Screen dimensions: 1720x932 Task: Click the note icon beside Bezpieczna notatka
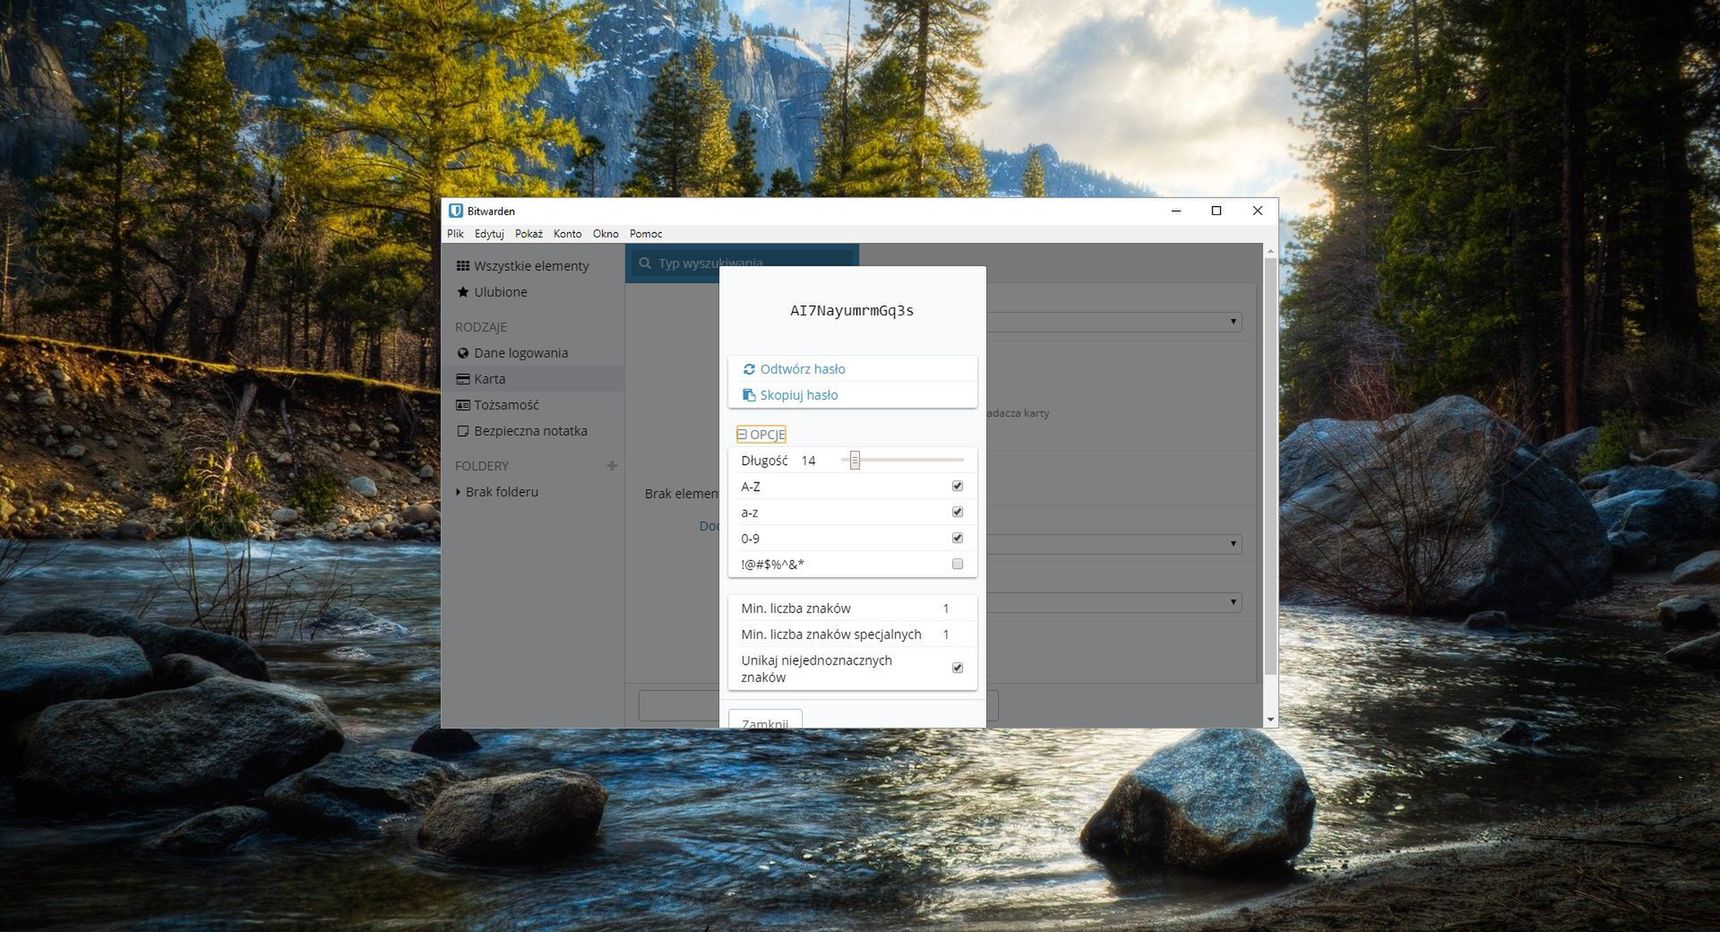click(463, 431)
